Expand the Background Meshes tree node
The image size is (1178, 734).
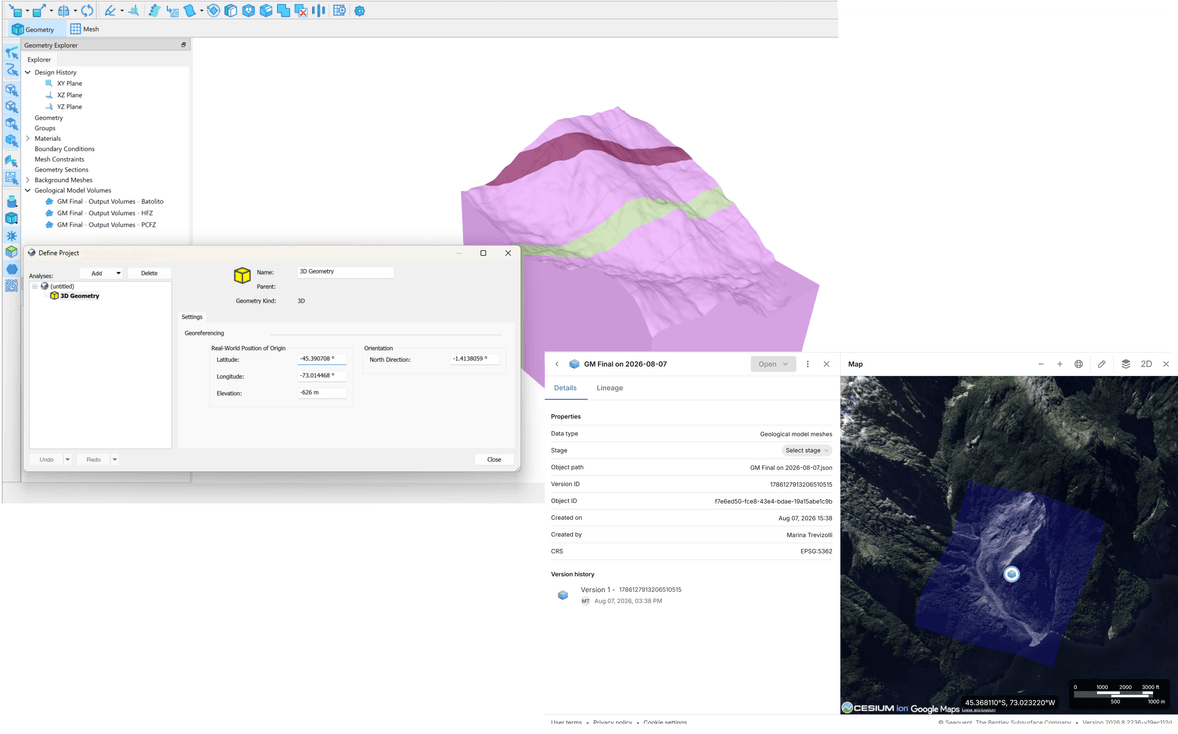tap(28, 180)
